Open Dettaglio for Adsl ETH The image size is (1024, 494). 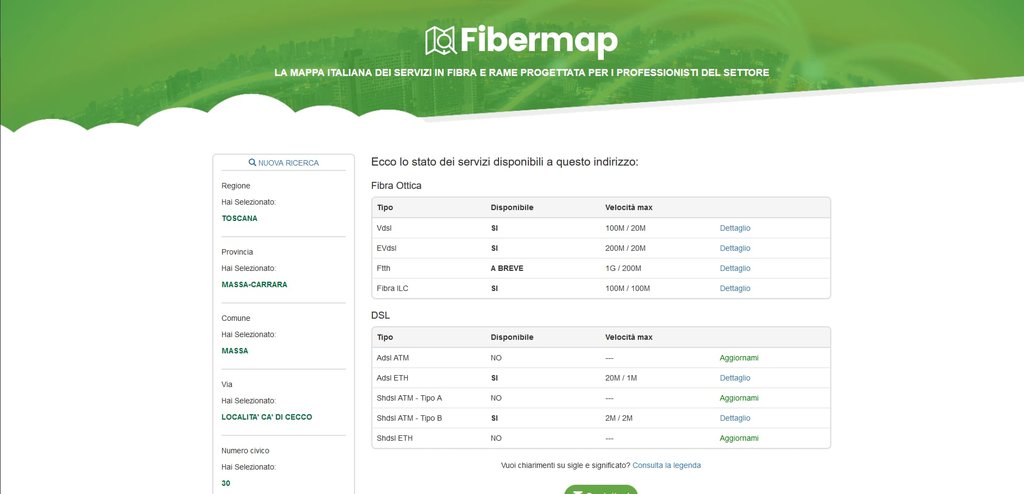tap(735, 378)
